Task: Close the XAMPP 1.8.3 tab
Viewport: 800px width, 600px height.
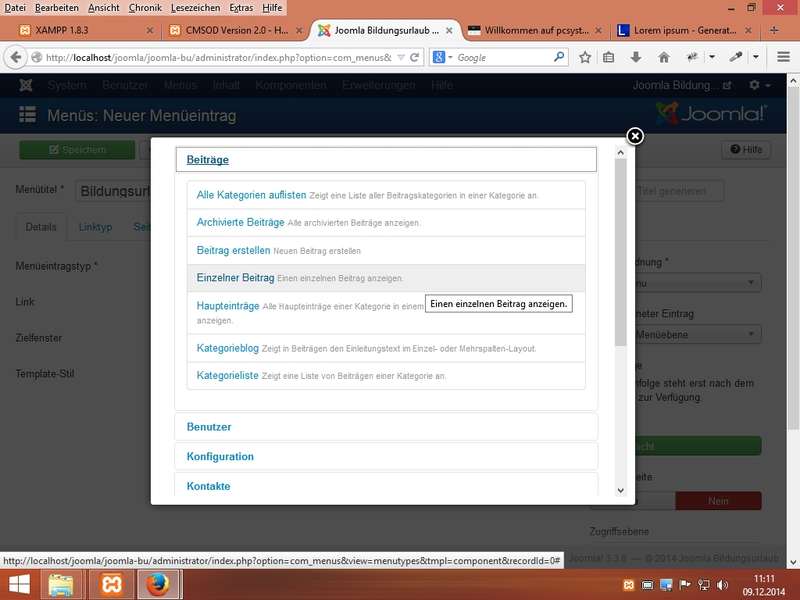Action: (x=149, y=31)
